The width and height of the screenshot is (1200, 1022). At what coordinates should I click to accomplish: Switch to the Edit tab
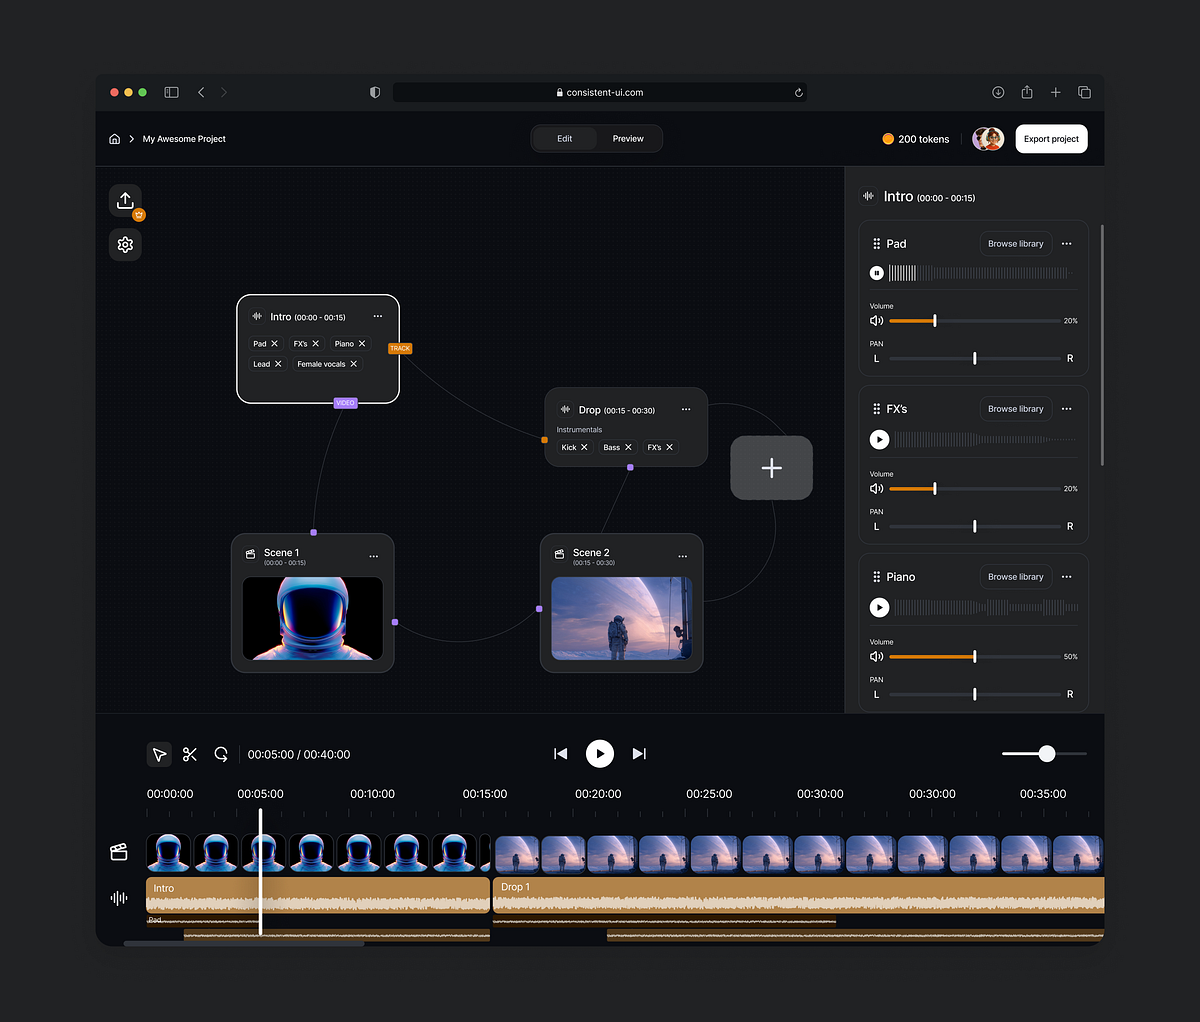565,139
